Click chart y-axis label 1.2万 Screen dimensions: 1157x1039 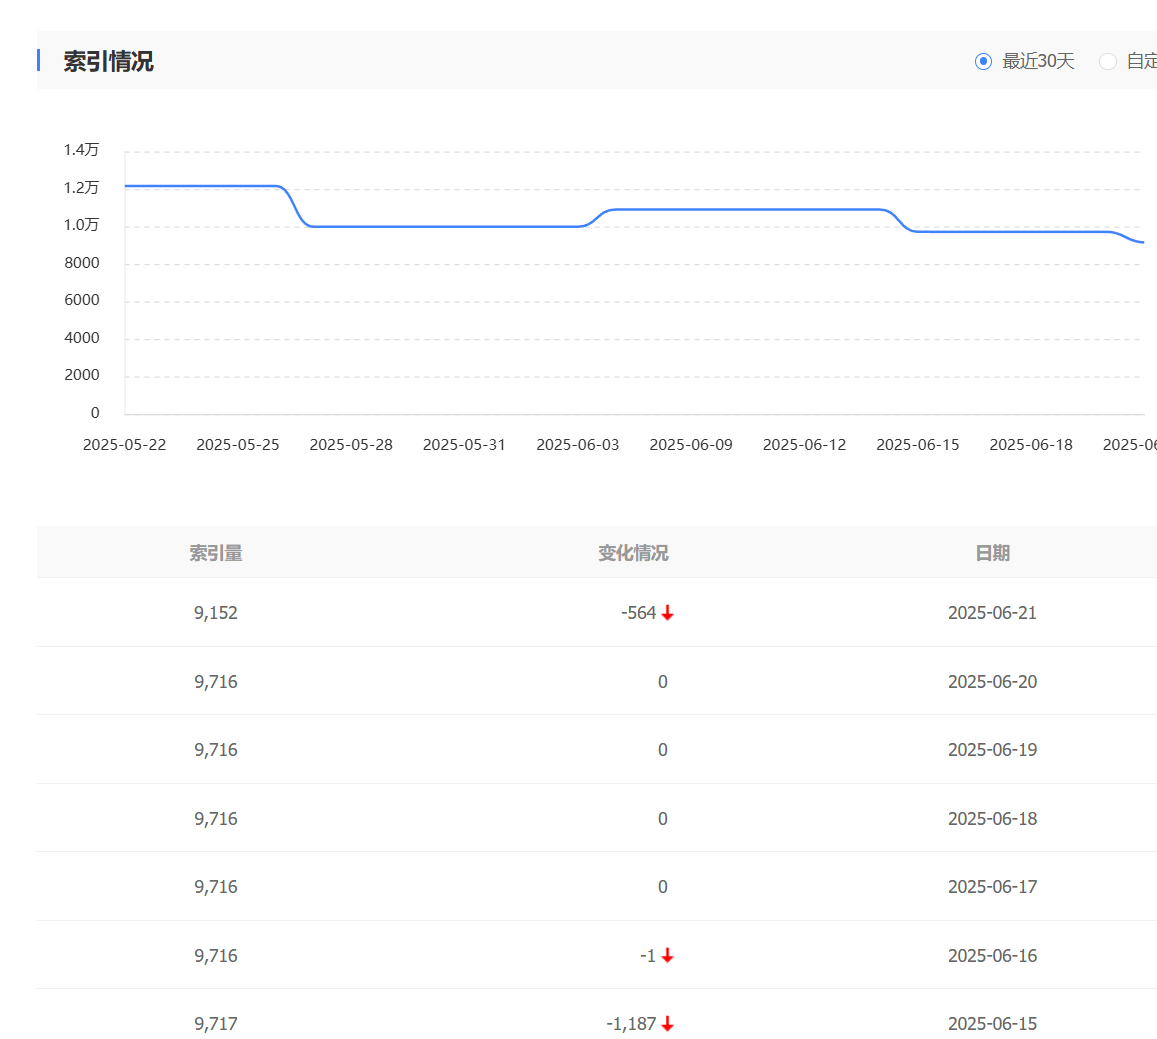81,187
